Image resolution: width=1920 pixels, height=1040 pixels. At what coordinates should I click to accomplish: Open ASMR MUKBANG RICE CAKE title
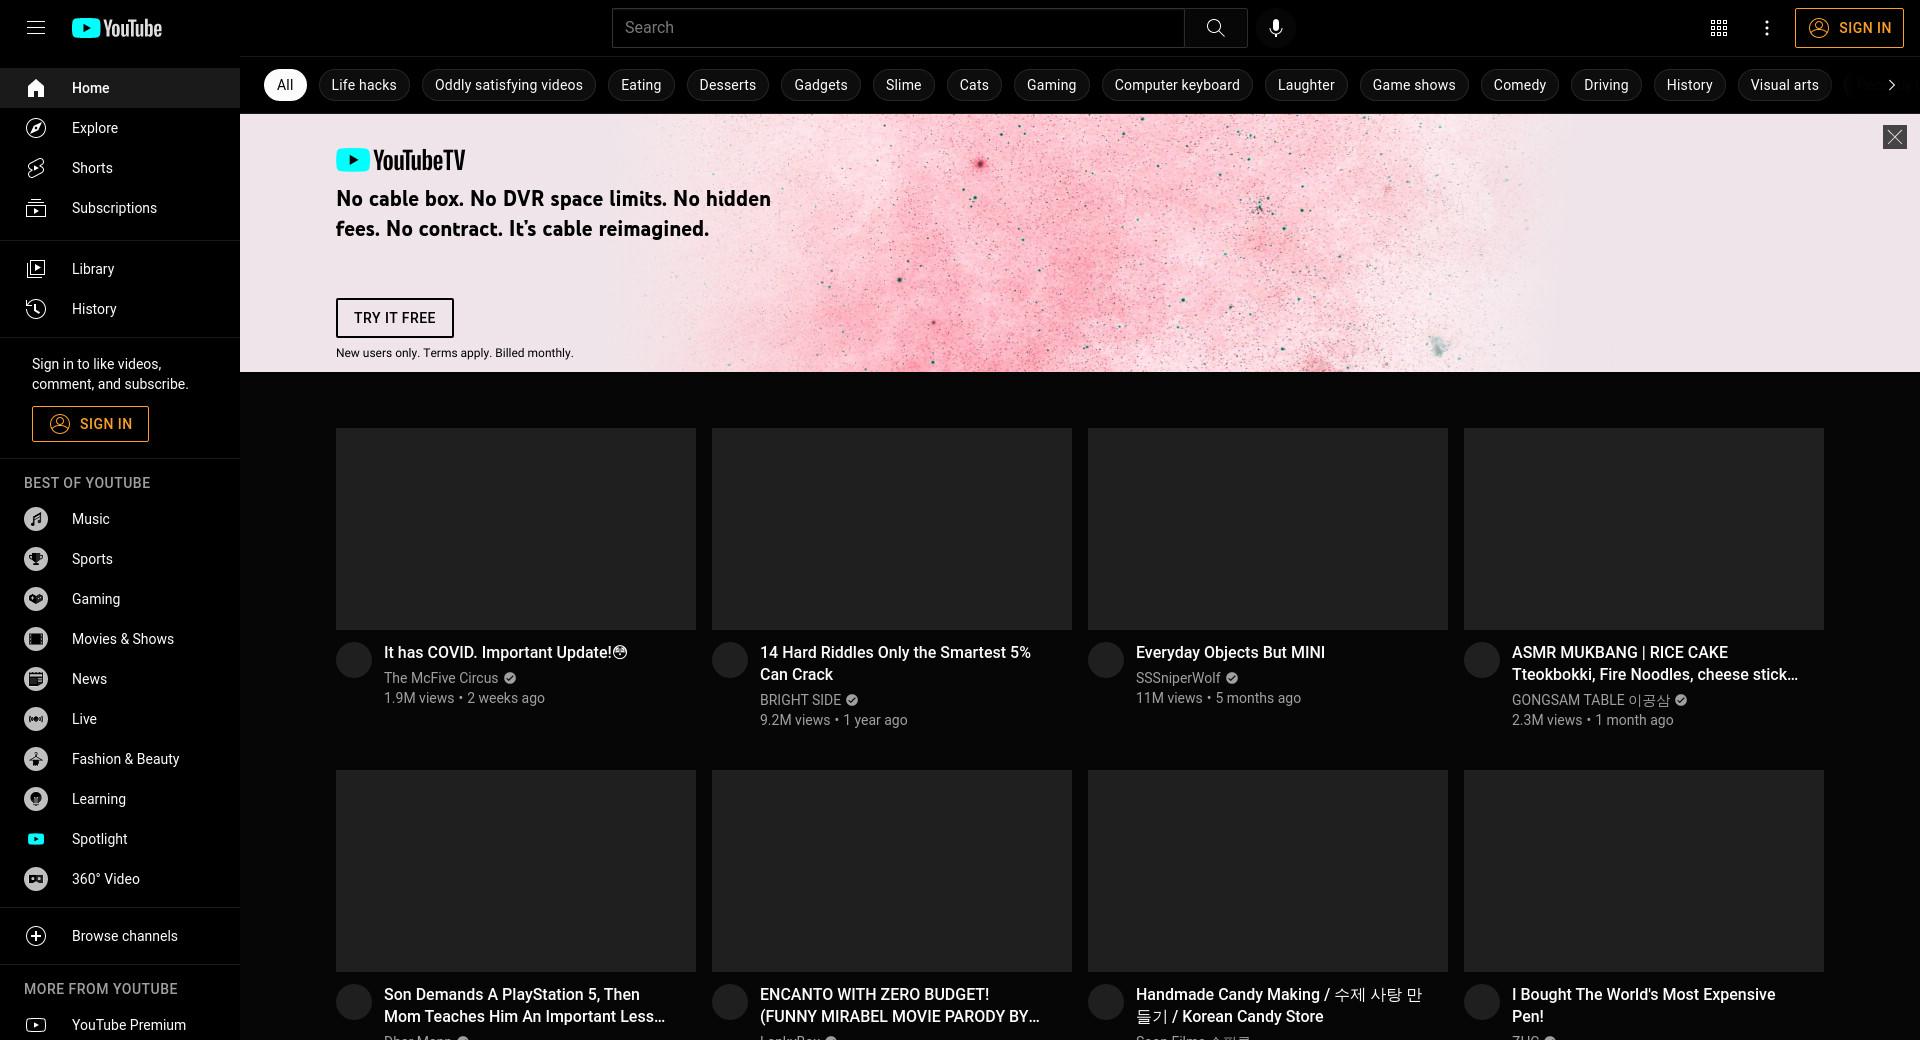[1655, 663]
